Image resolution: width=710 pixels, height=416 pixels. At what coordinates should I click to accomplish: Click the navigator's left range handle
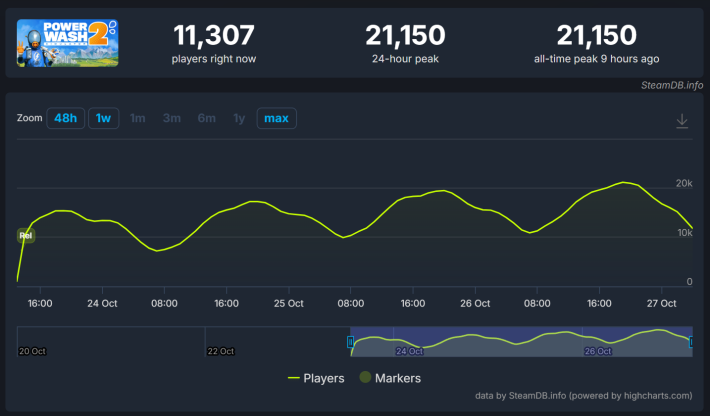(350, 342)
